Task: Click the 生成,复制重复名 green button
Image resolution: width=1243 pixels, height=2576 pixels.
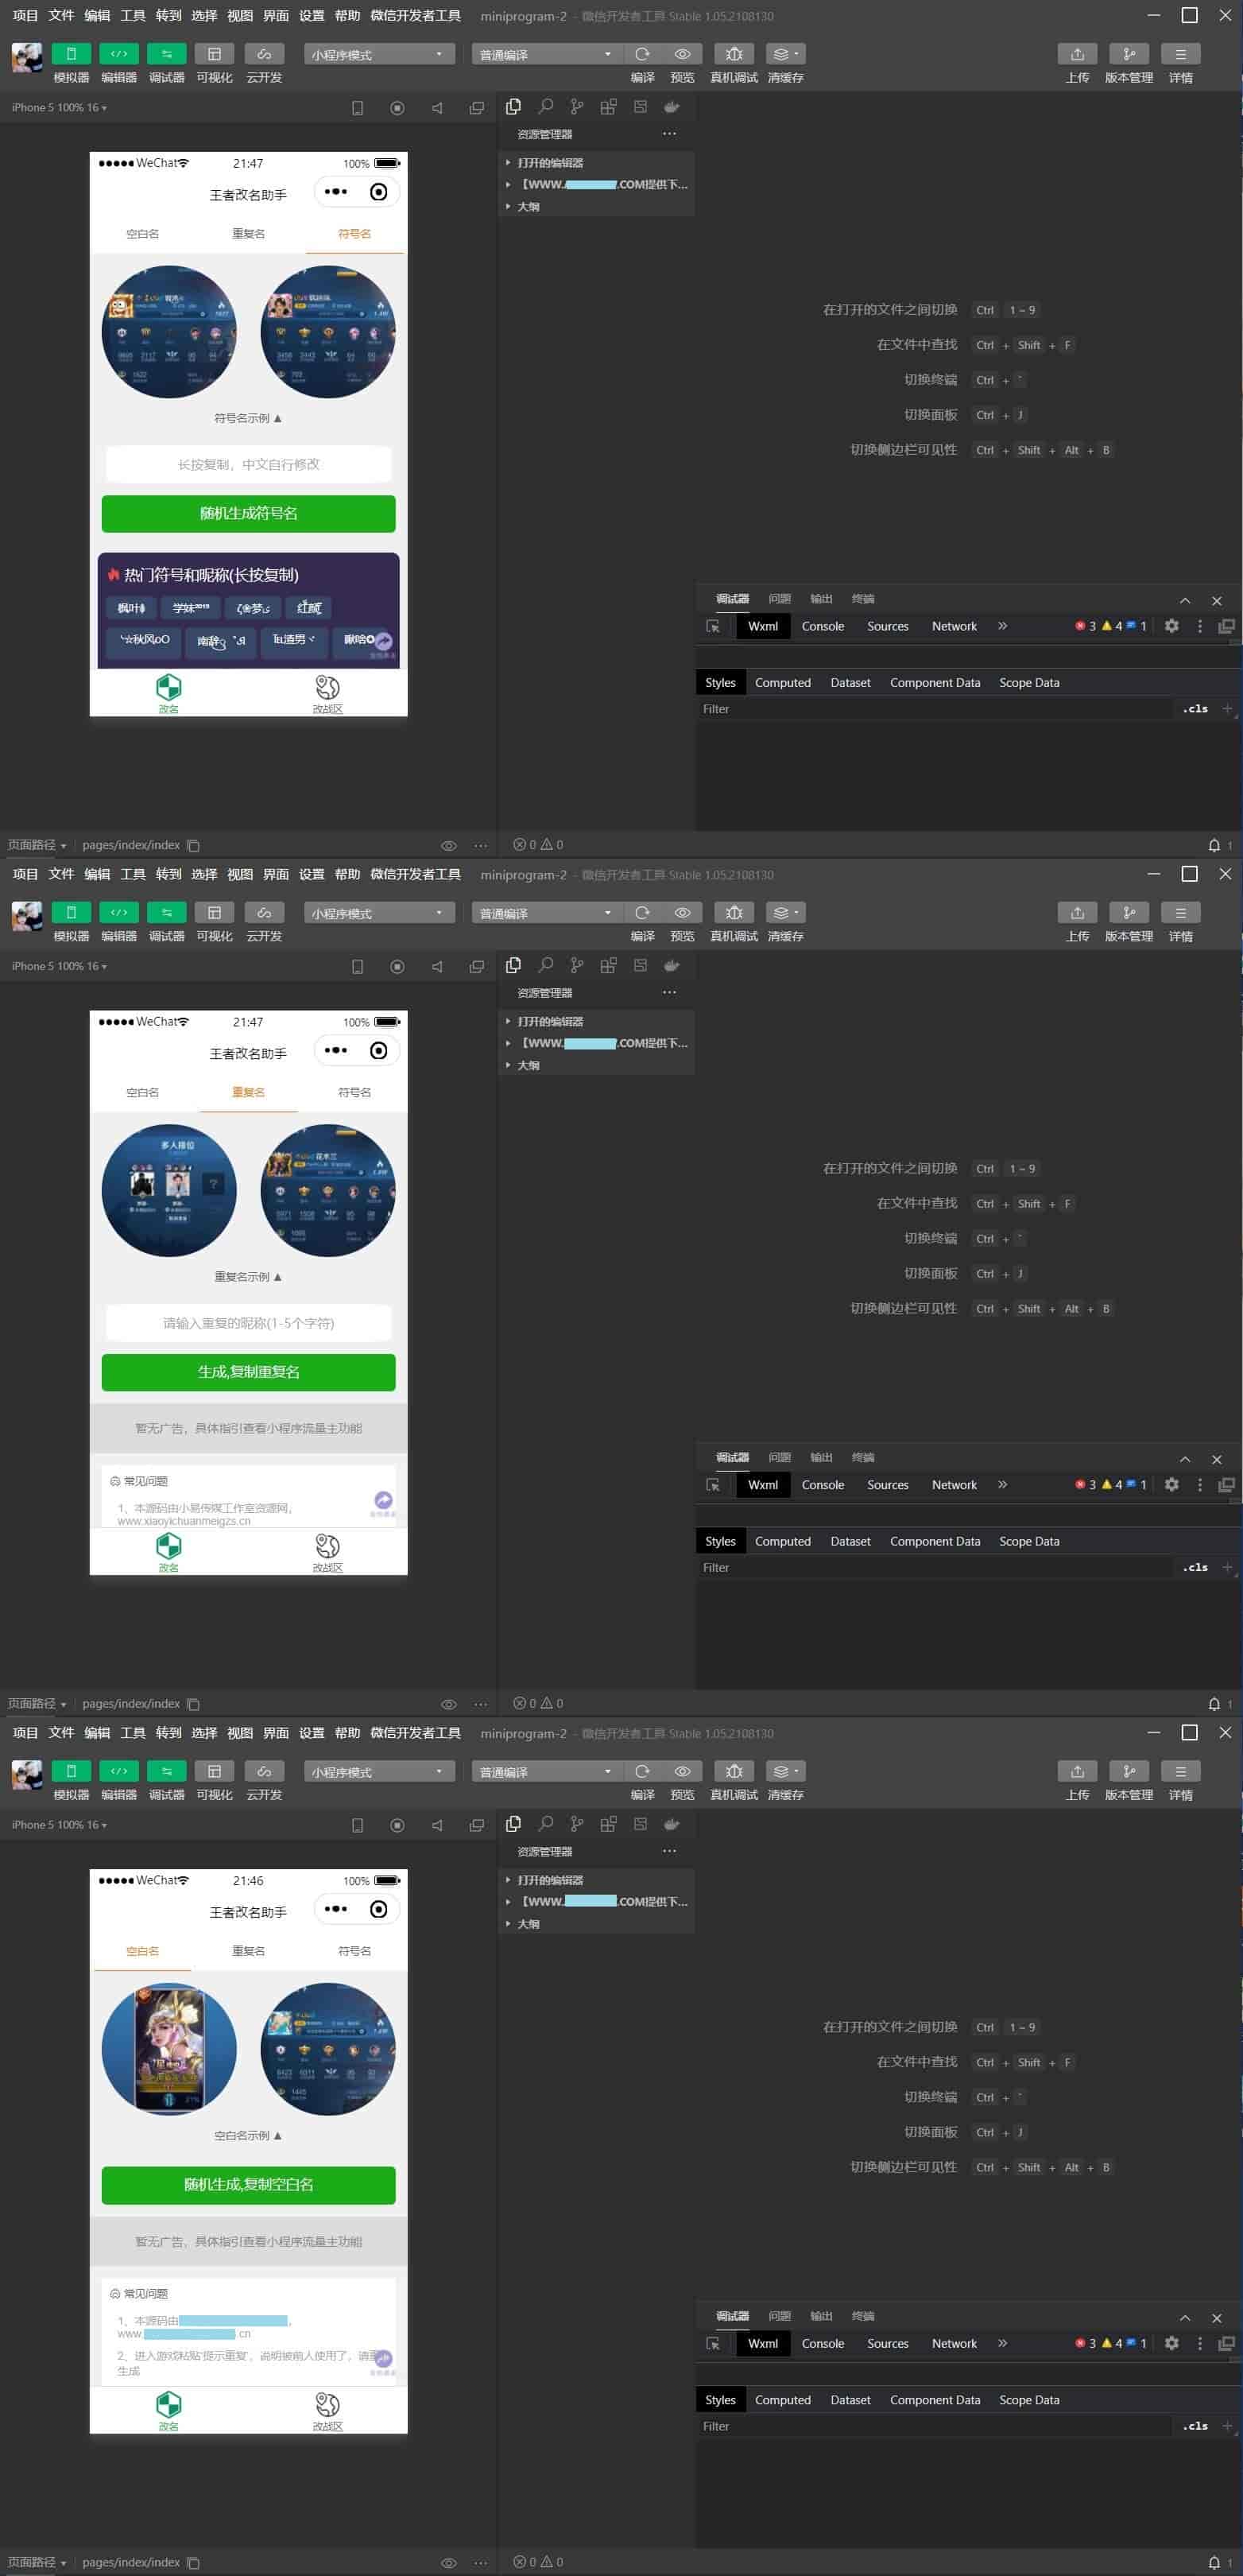Action: 248,1372
